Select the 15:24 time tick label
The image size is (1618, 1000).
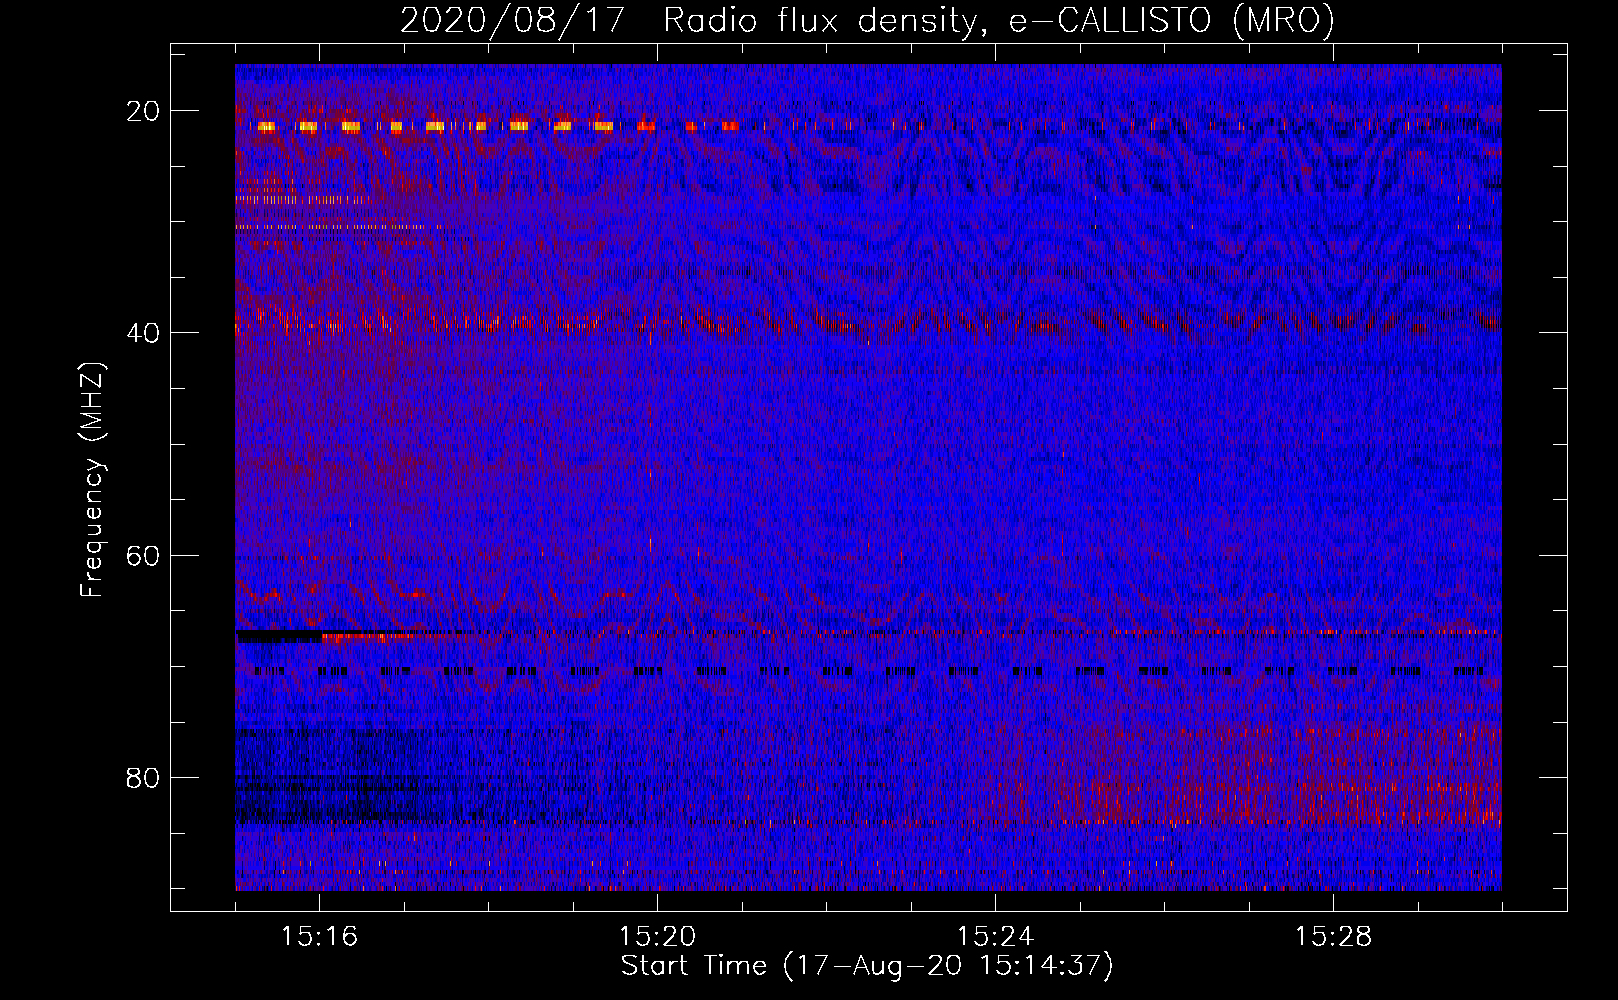click(x=995, y=937)
